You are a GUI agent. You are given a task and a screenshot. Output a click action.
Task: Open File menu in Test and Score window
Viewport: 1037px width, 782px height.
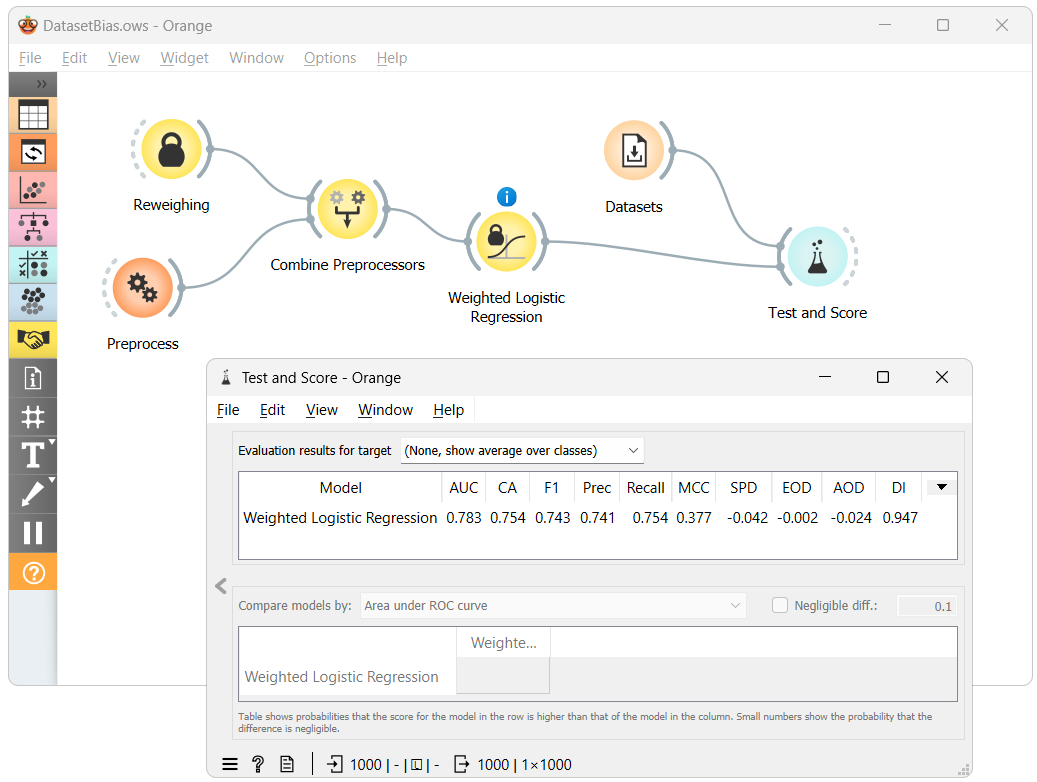coord(228,410)
